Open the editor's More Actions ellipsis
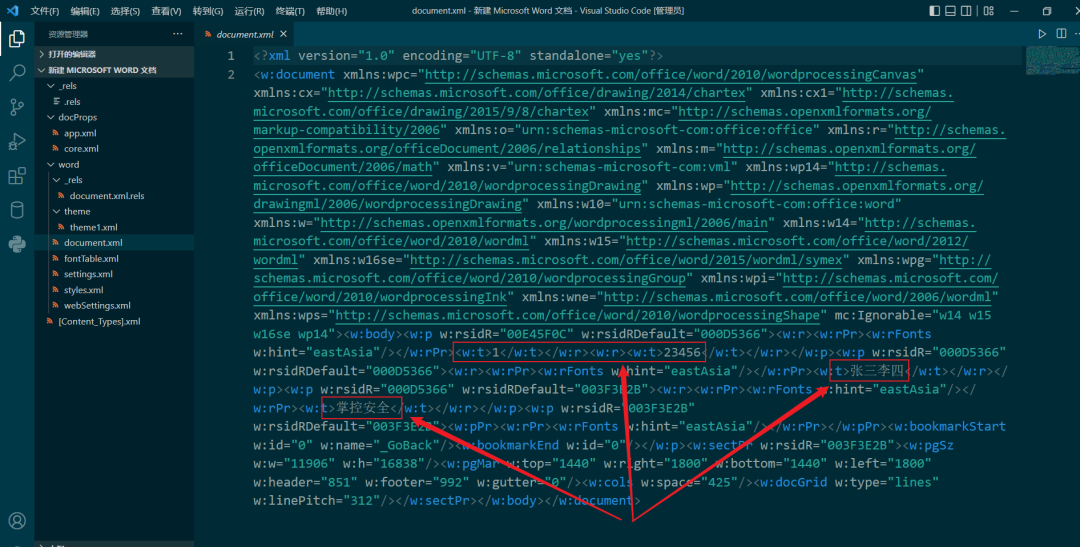 tap(1077, 34)
